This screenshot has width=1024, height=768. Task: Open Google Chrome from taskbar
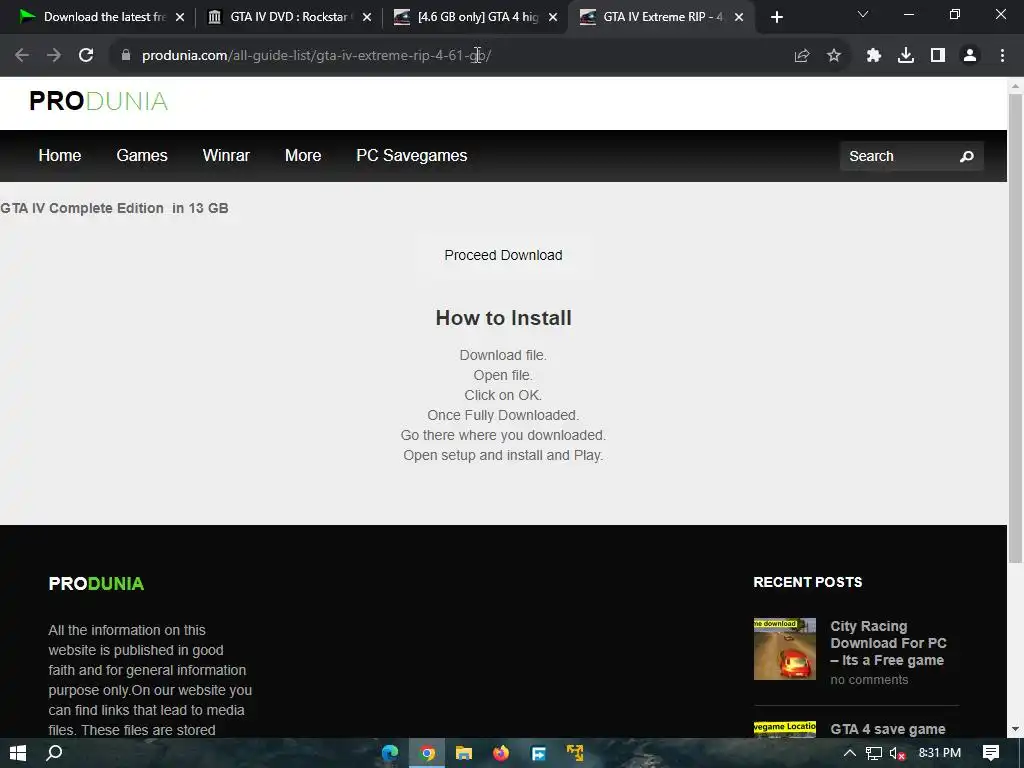pyautogui.click(x=427, y=754)
